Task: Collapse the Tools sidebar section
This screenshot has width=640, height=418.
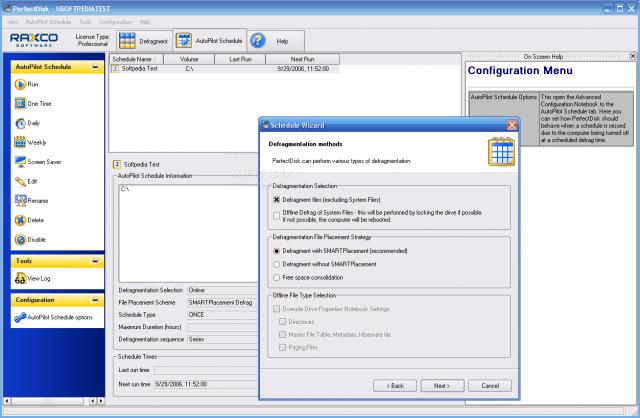Action: click(95, 261)
